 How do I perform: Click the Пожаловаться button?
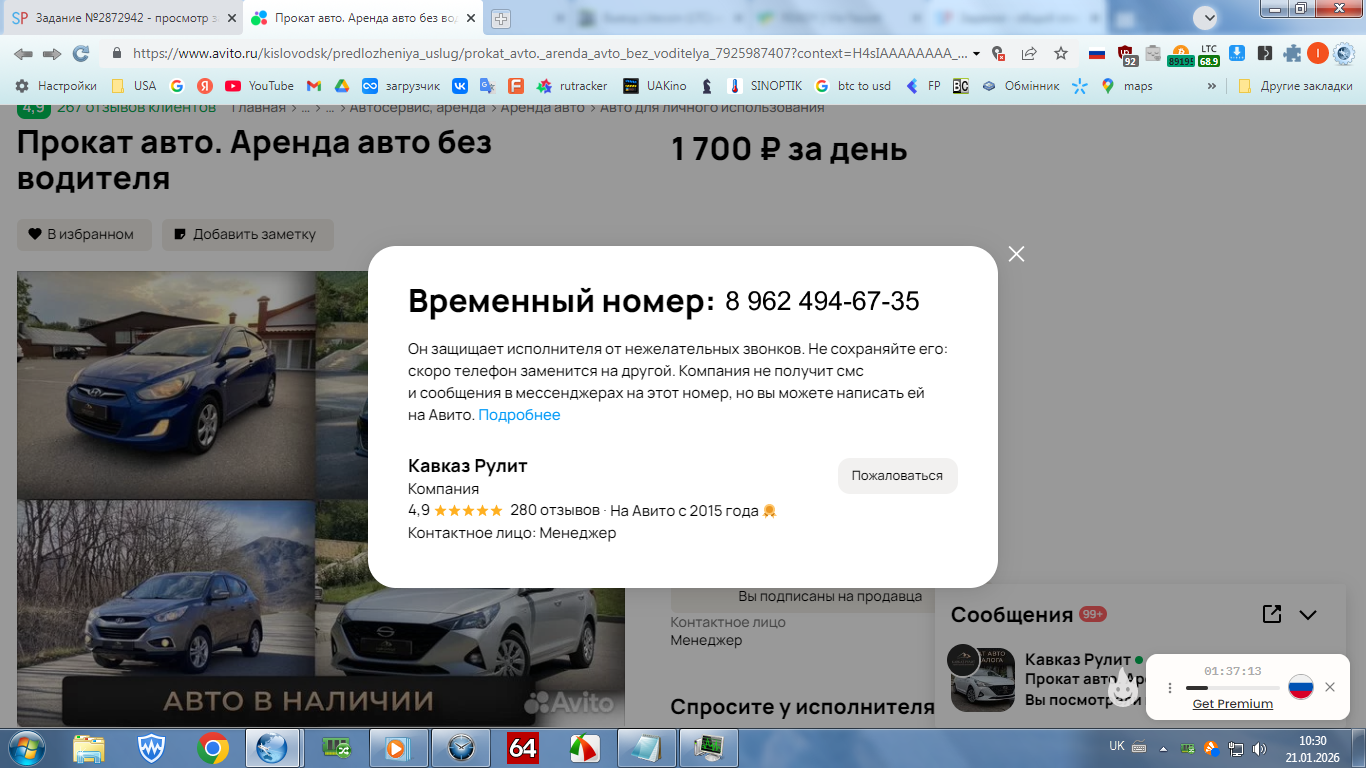tap(897, 476)
